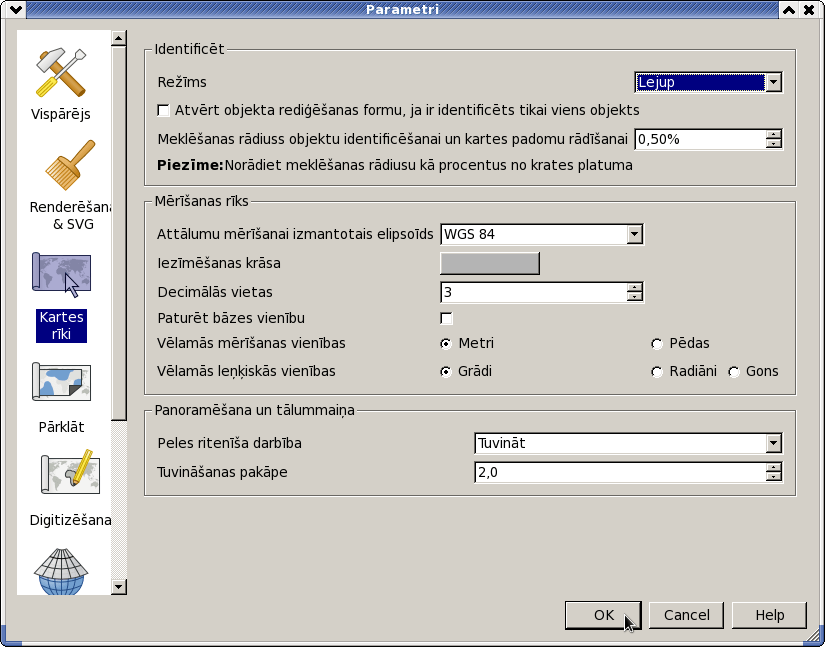
Task: Select the Kartes rīki map cursor icon
Action: [62, 275]
